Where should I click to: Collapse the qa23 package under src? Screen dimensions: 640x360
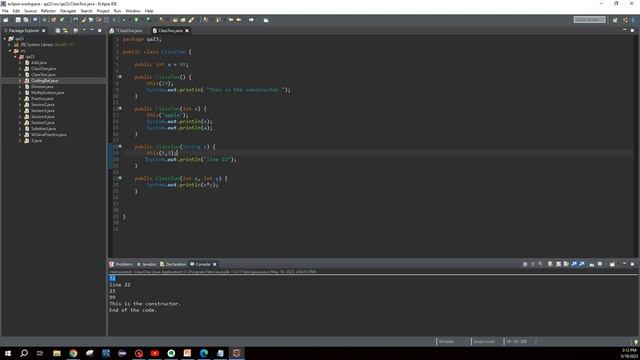15,56
